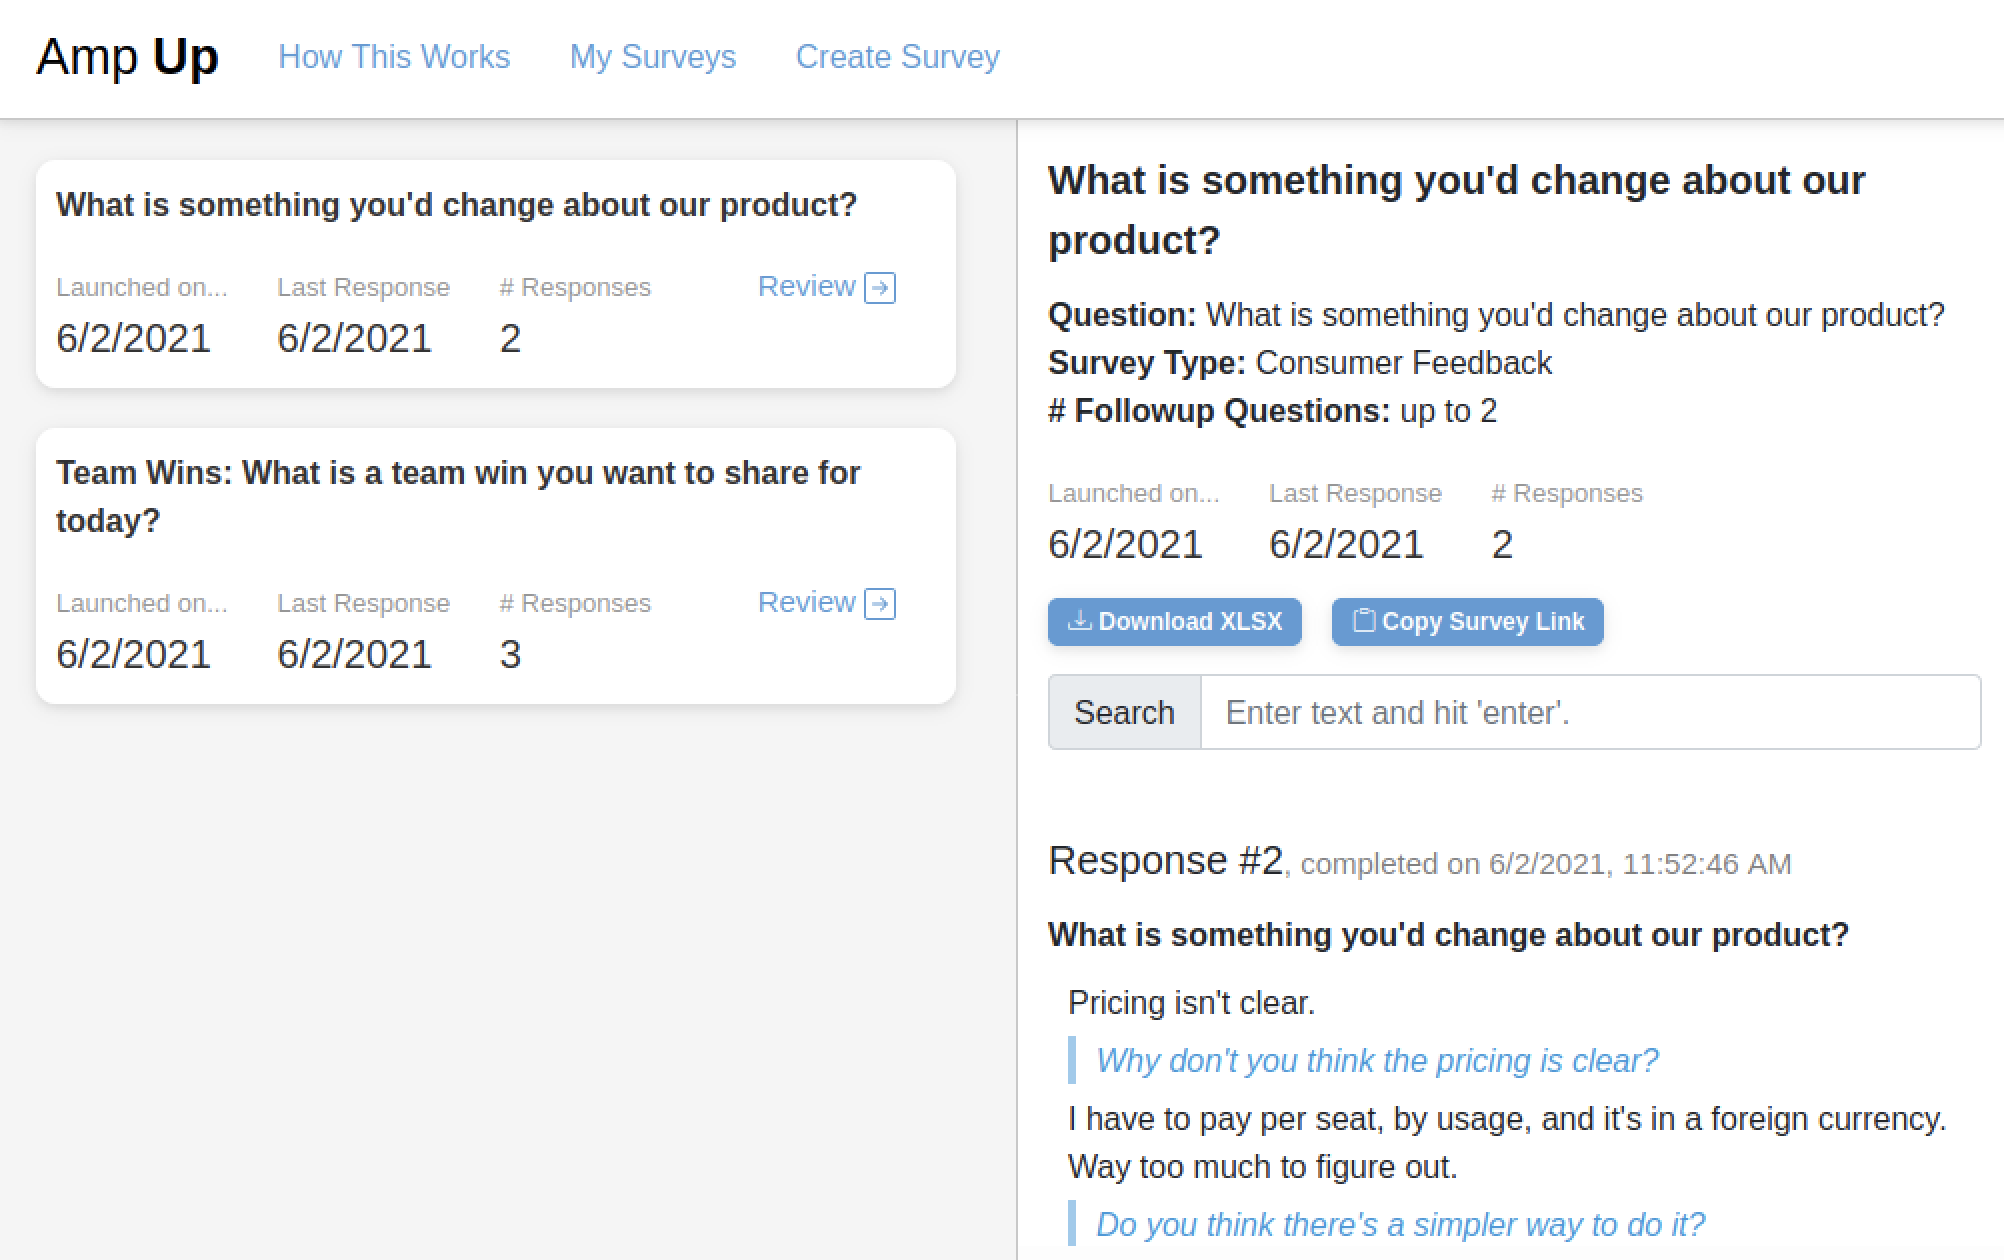This screenshot has width=2004, height=1260.
Task: Open the How This Works page
Action: (x=394, y=57)
